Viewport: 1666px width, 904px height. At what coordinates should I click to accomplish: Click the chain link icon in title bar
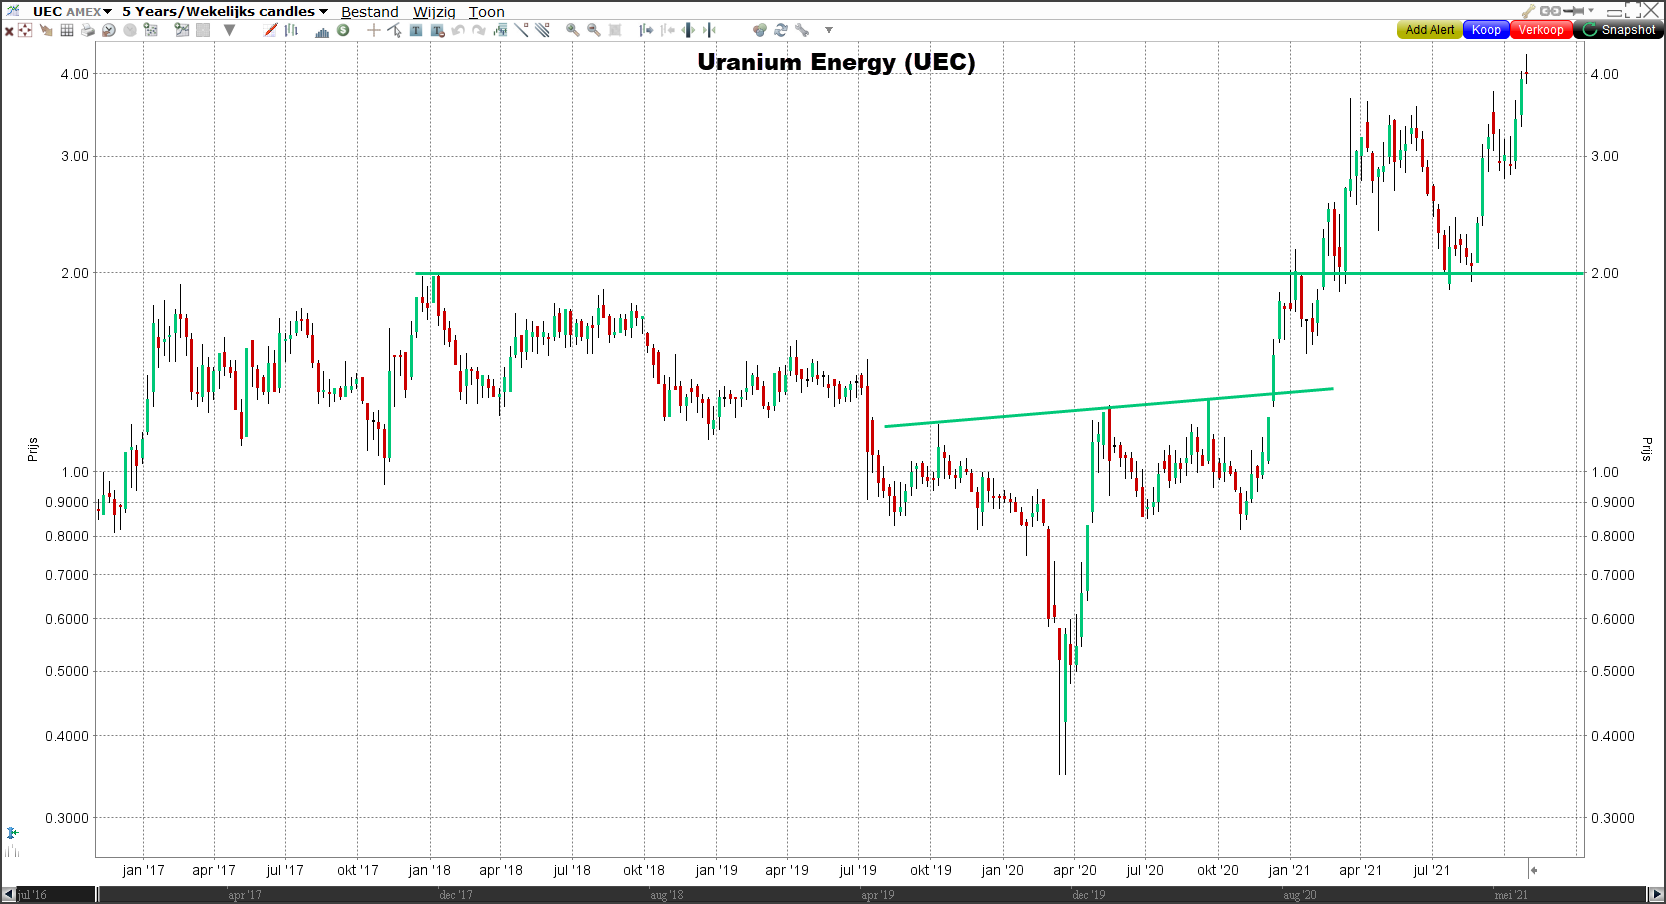[x=1550, y=11]
